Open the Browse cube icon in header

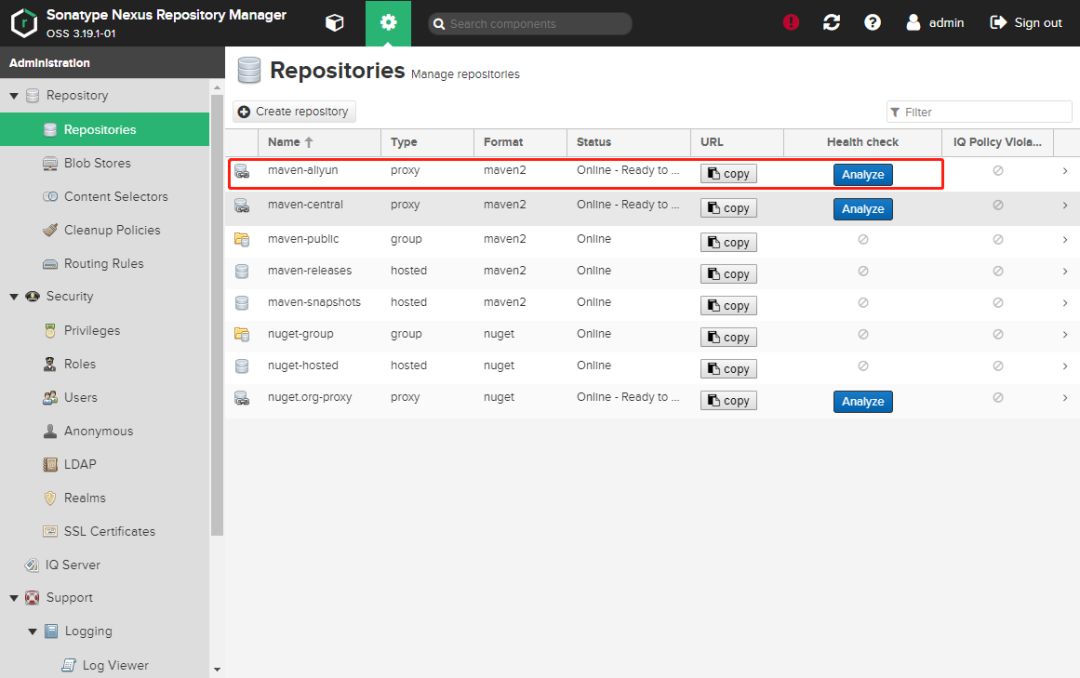[335, 23]
